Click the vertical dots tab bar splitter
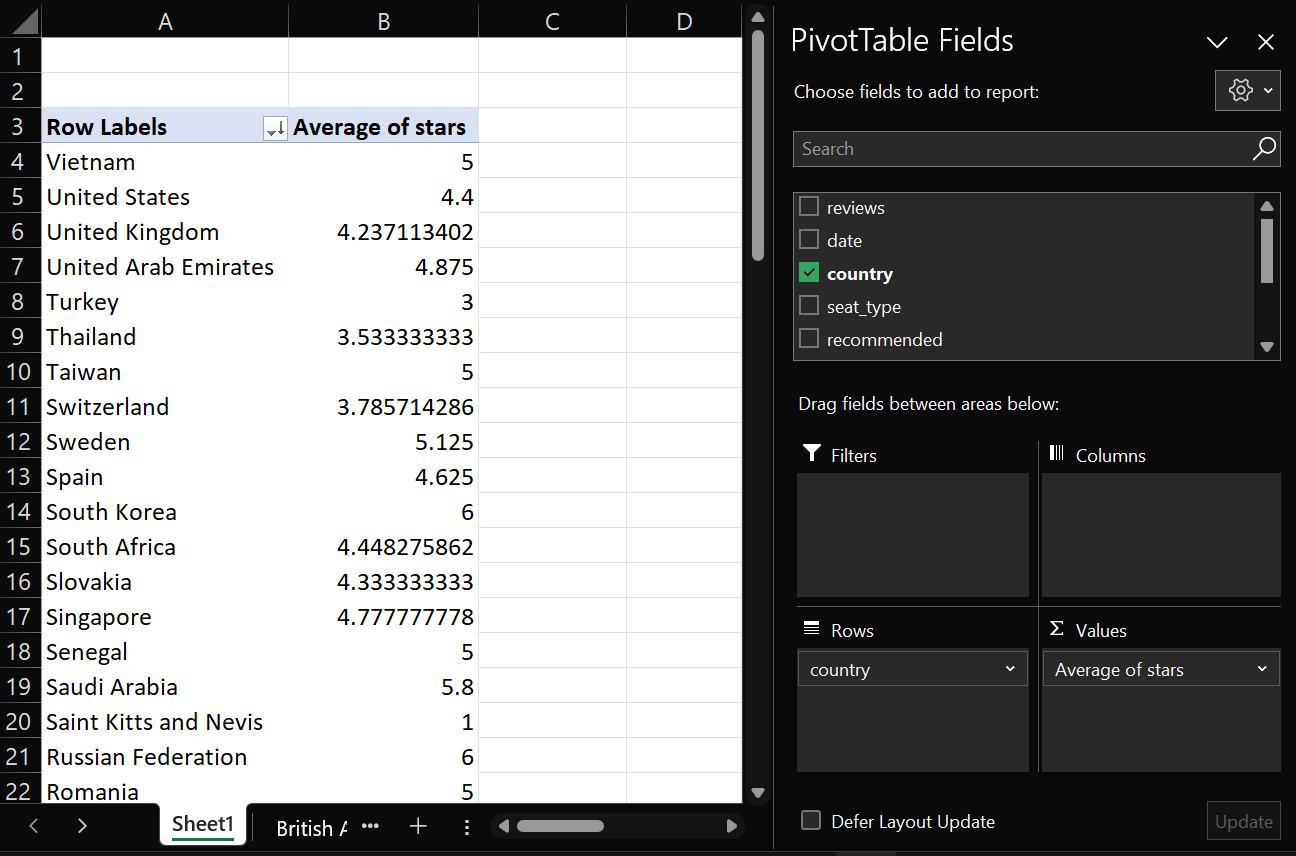Screen dimensions: 1296x856 pyautogui.click(x=467, y=827)
